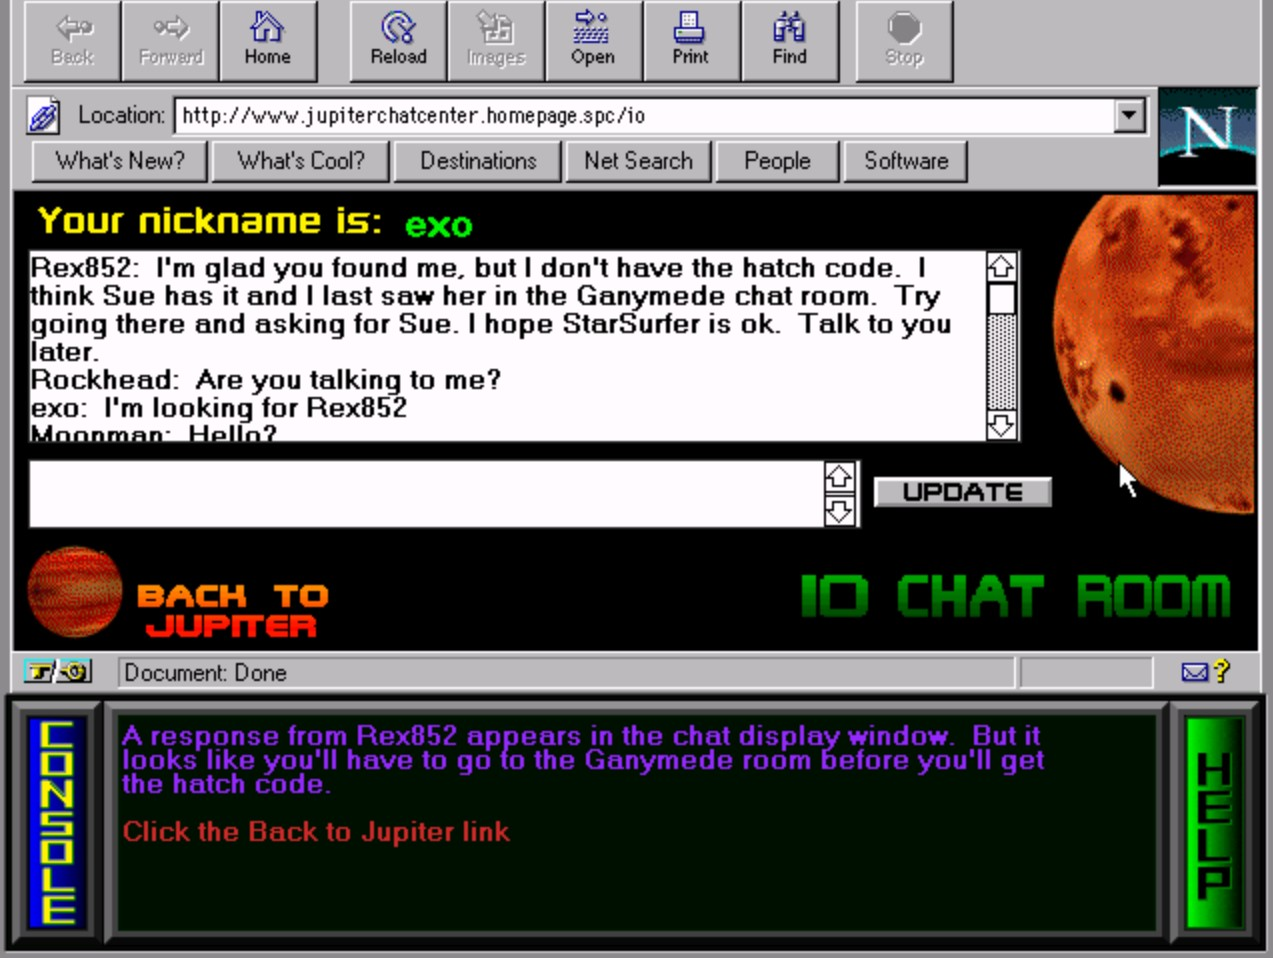Click the red 'Click the Back to Jupiter link' instruction

(x=316, y=831)
